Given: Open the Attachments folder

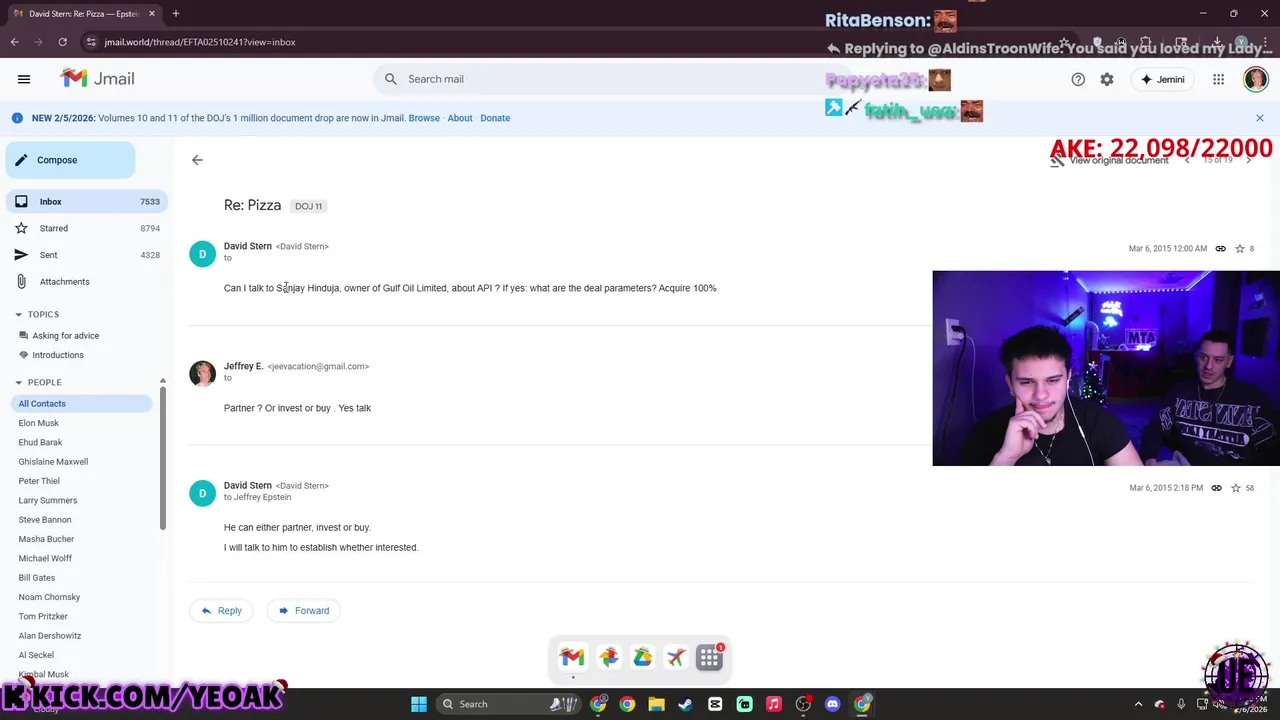Looking at the screenshot, I should click(86, 282).
